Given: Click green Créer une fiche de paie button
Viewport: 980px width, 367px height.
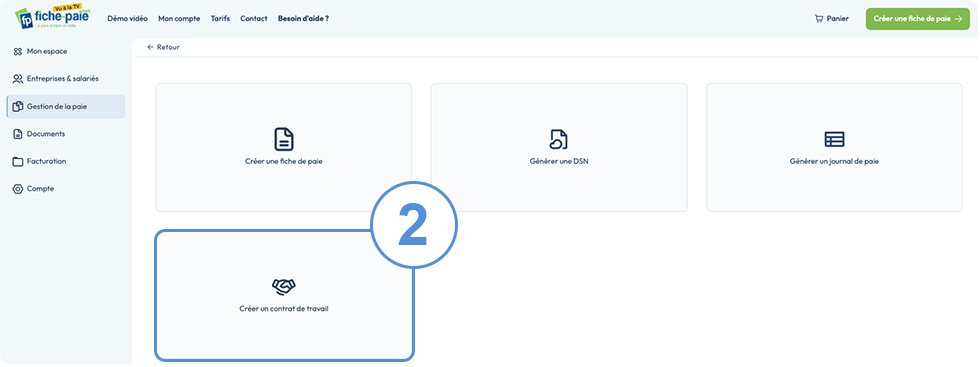Looking at the screenshot, I should 918,19.
